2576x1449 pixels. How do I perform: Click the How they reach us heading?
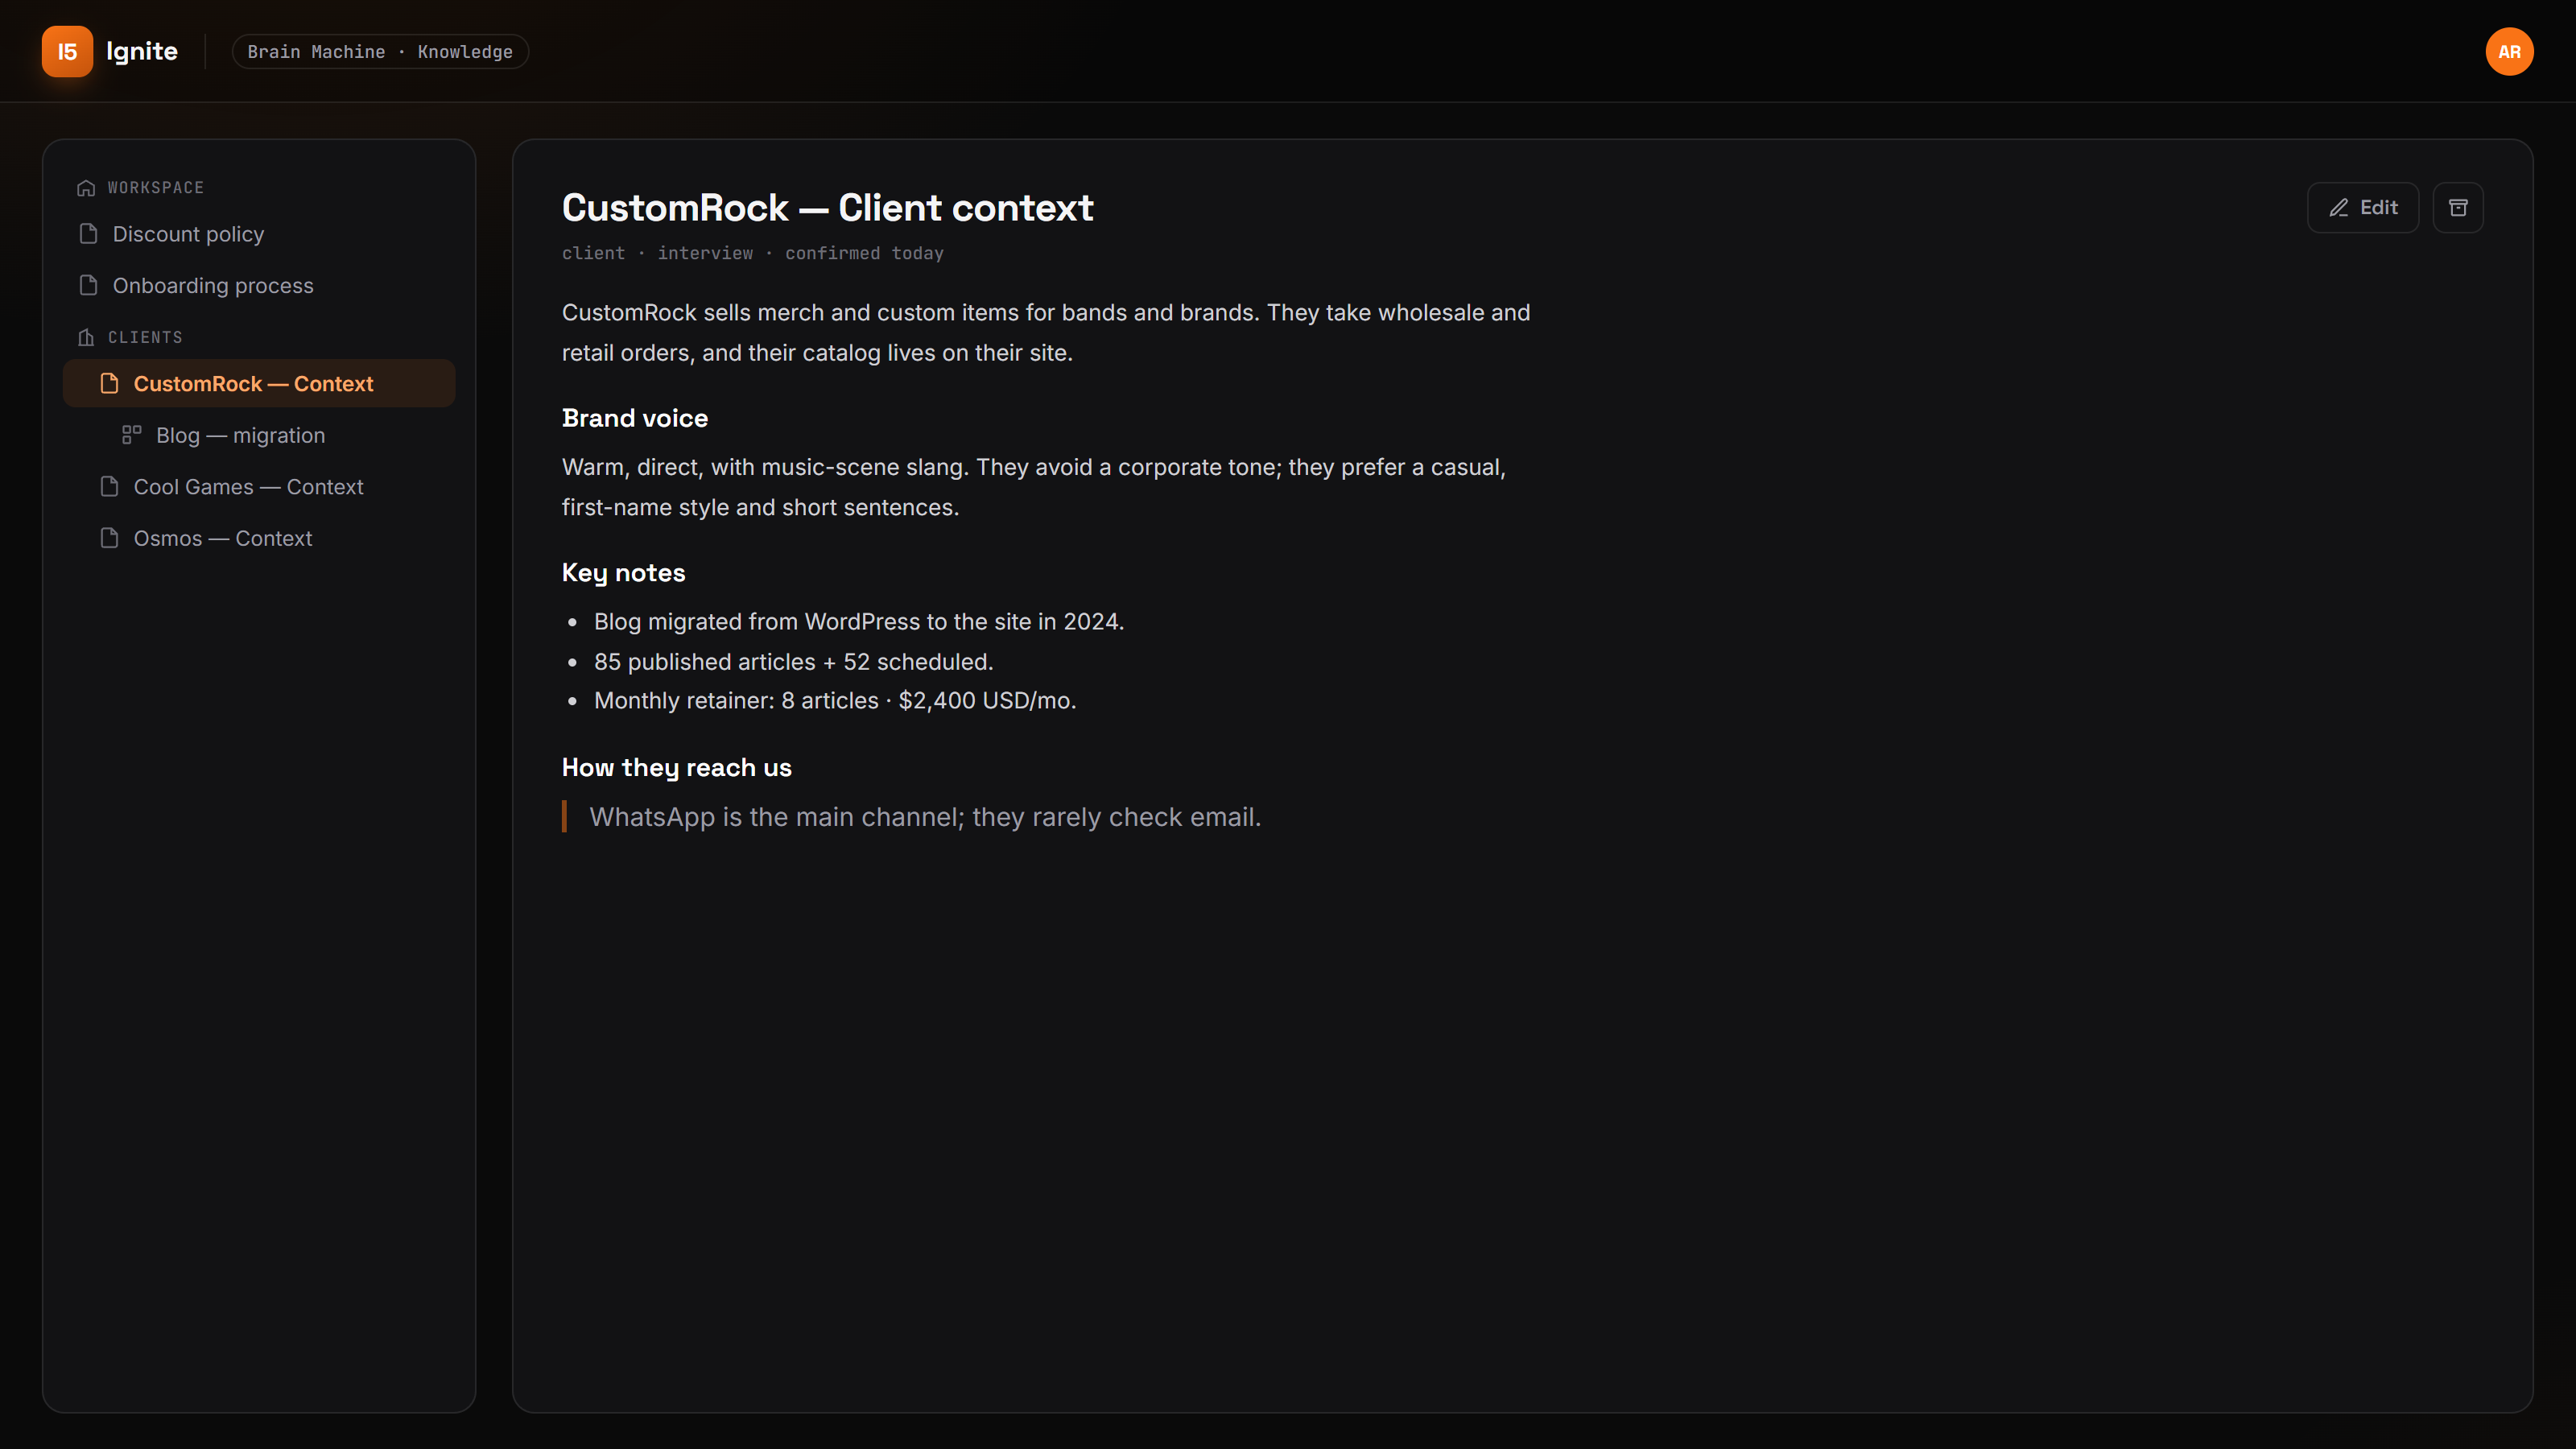(677, 767)
